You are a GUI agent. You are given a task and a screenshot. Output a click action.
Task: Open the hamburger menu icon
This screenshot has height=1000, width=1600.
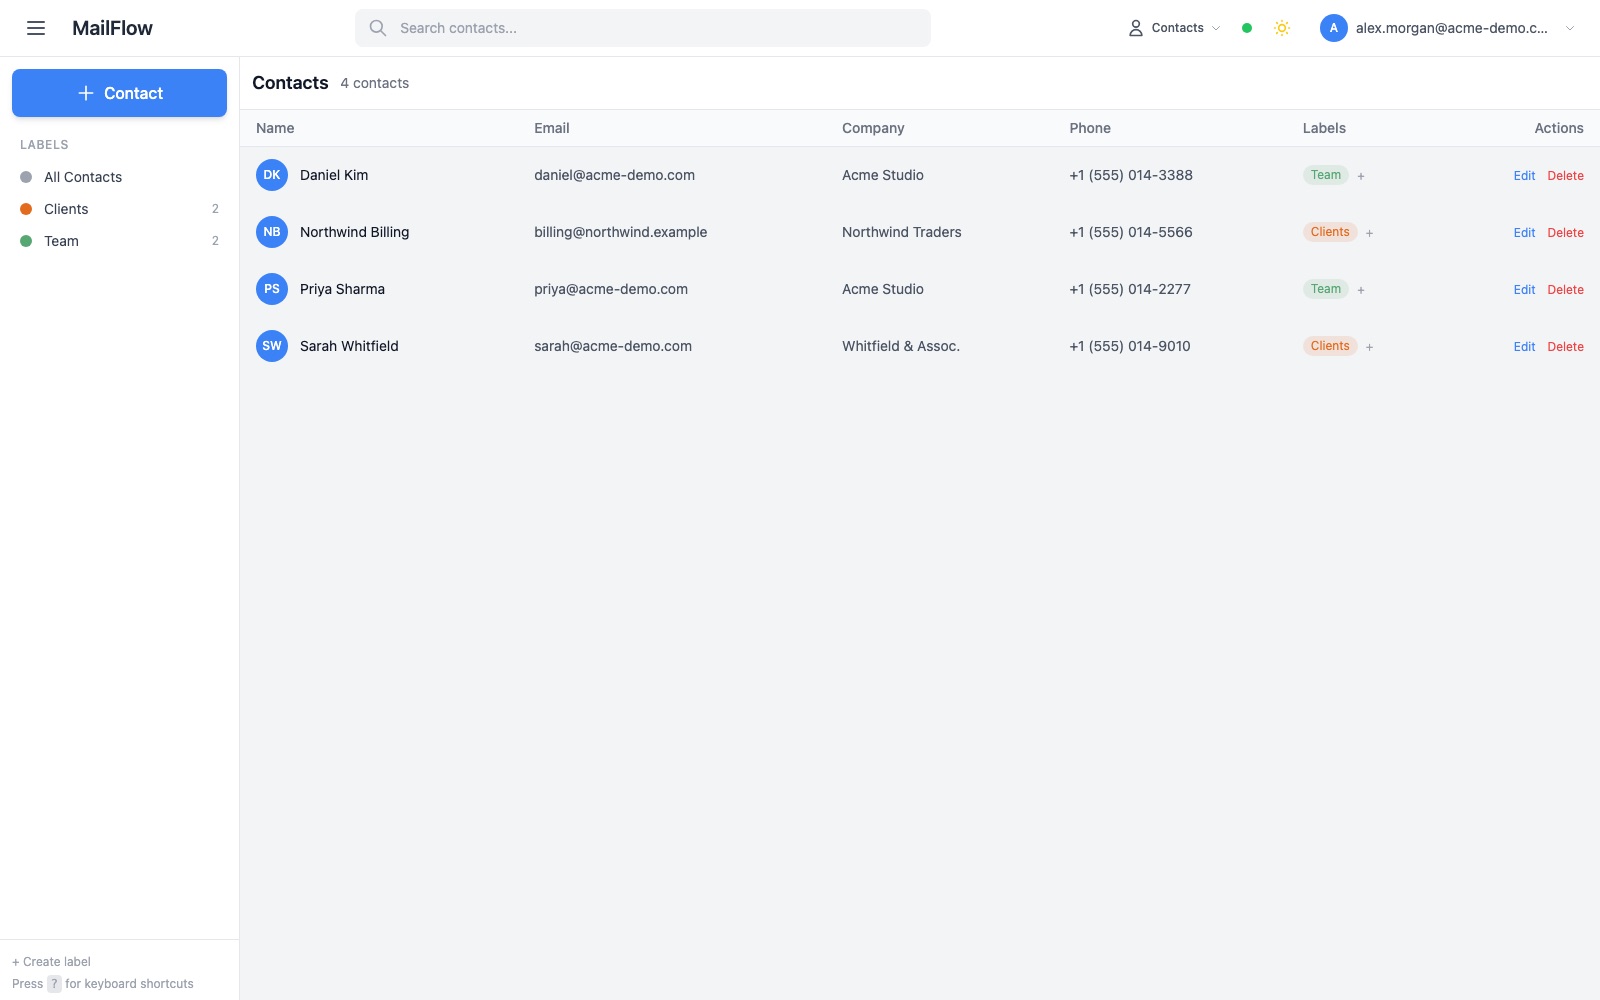(x=36, y=28)
